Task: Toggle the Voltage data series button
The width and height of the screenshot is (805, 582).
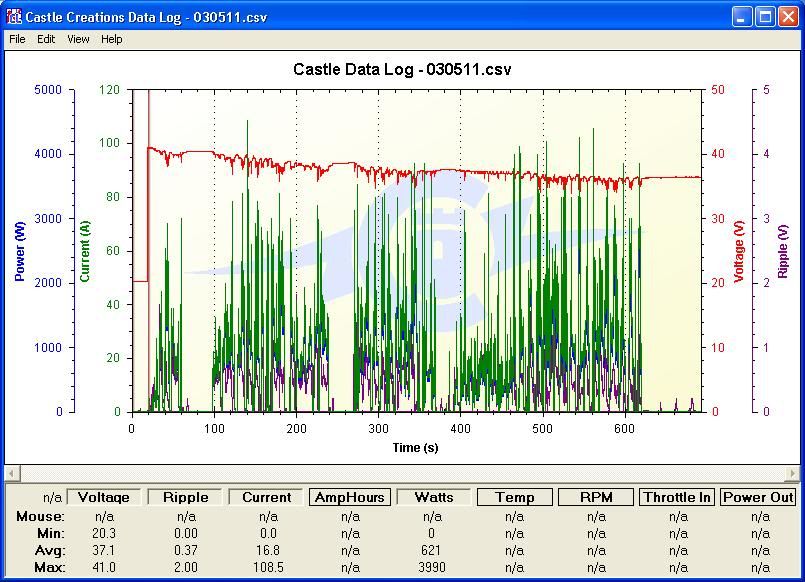Action: pyautogui.click(x=103, y=497)
